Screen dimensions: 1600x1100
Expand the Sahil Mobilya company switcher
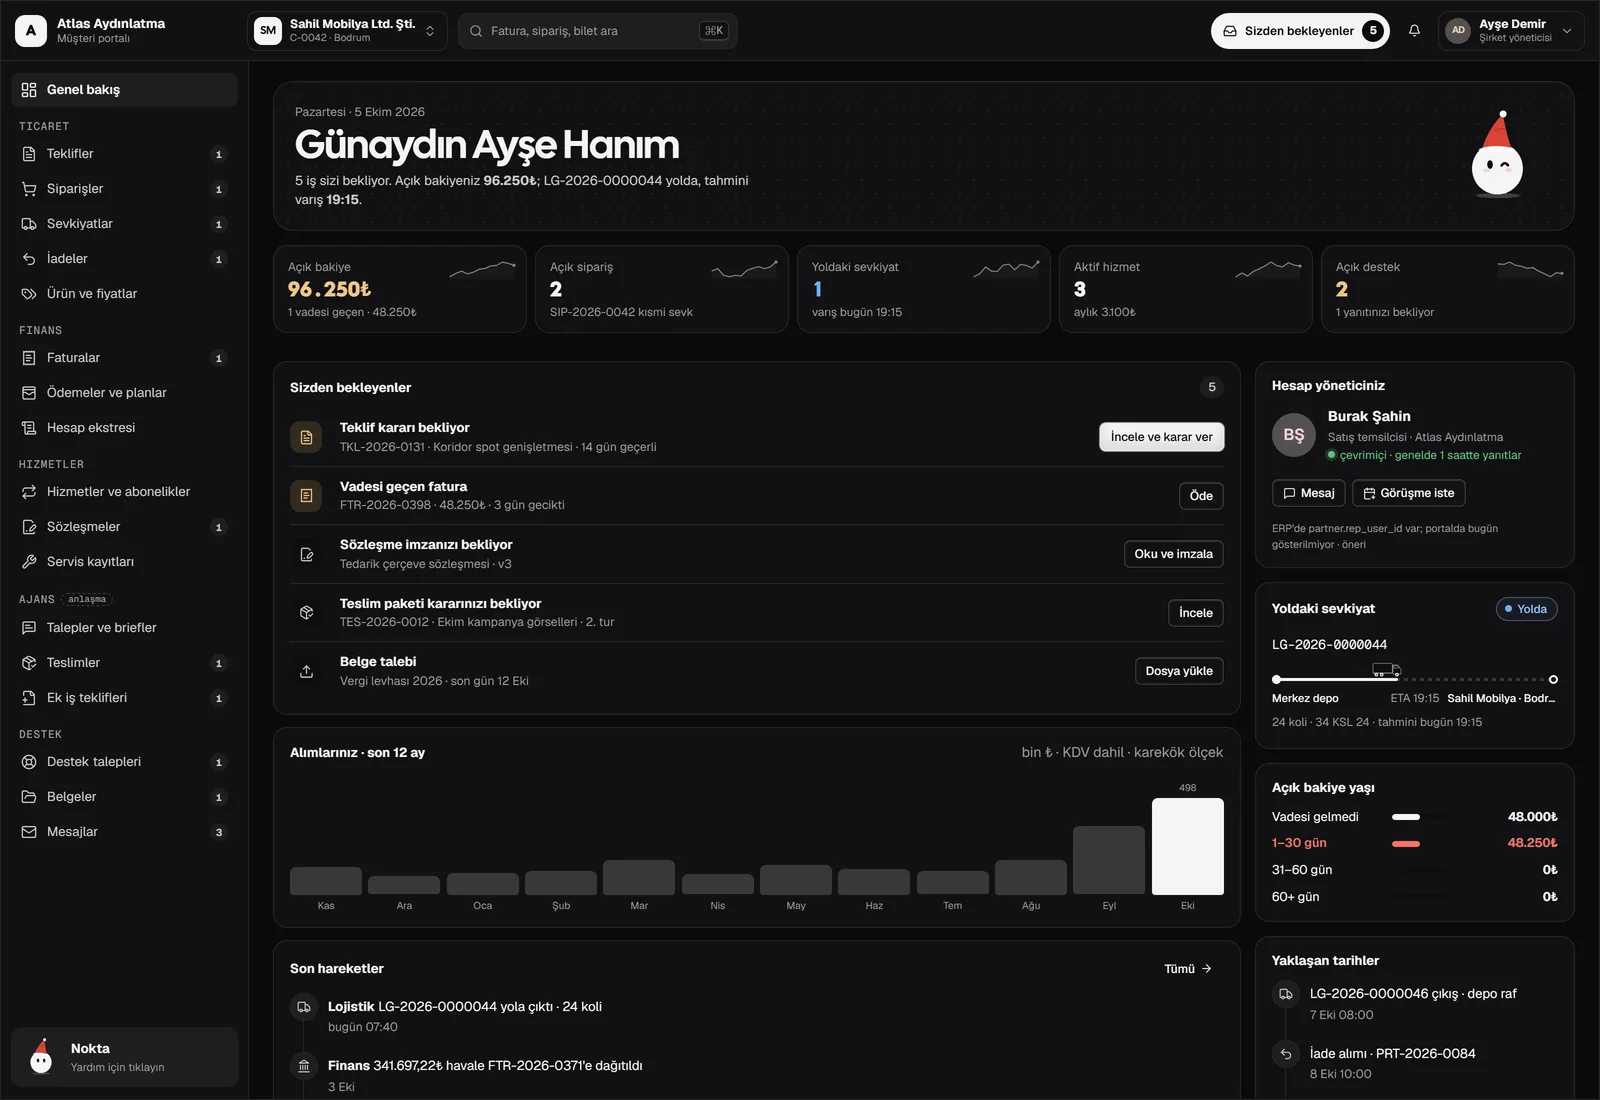(x=346, y=31)
